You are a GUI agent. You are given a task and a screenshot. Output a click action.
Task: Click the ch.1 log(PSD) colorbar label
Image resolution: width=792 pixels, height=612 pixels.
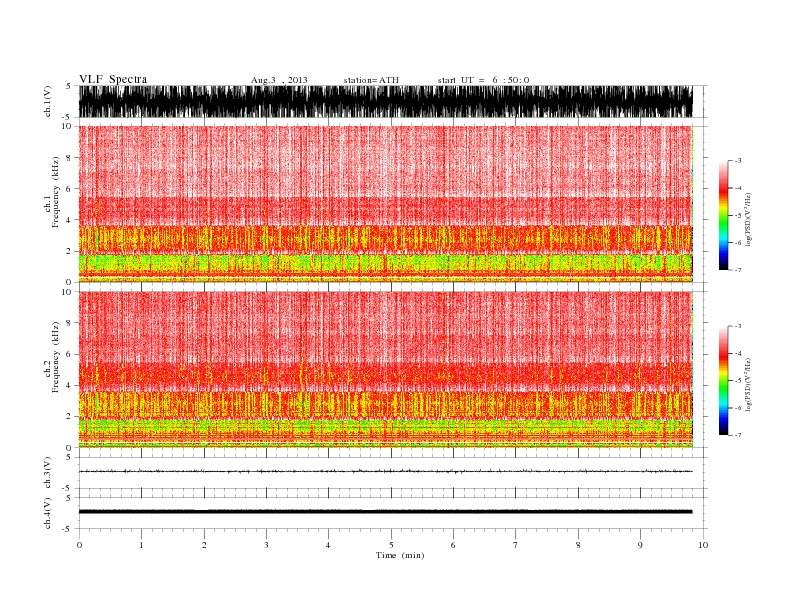(x=749, y=219)
